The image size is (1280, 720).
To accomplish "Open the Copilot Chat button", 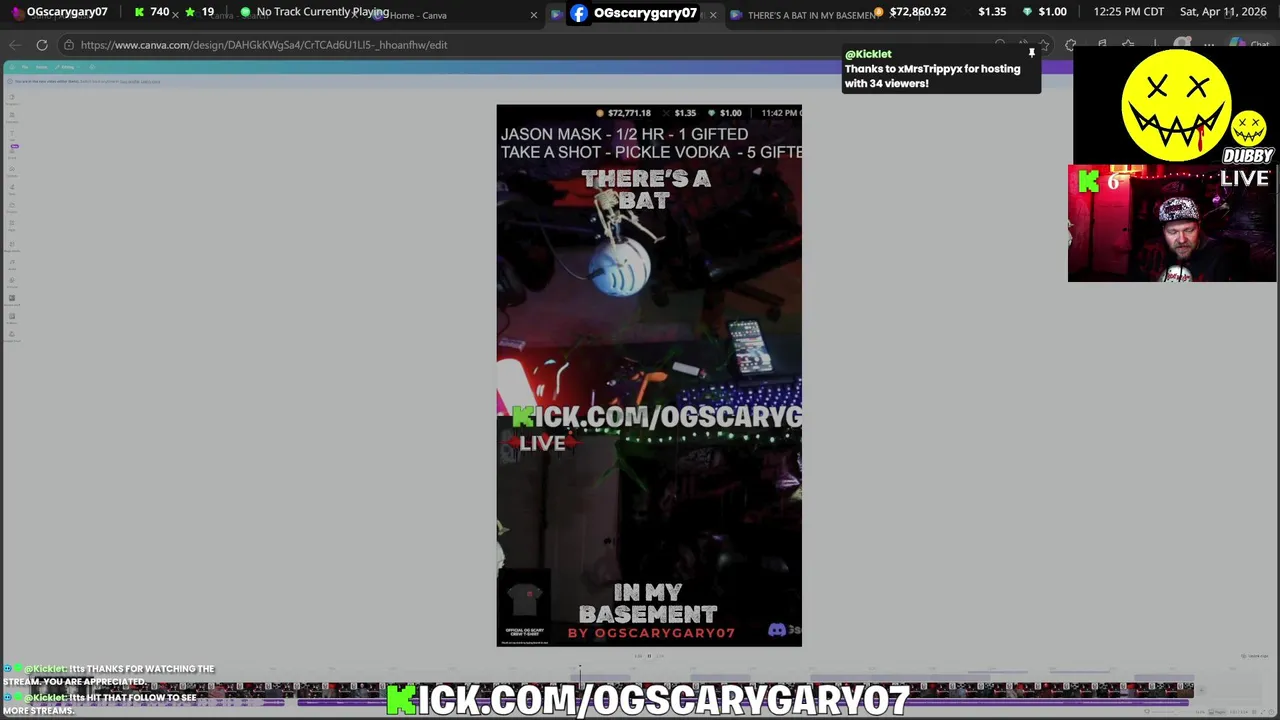I will tap(1250, 45).
